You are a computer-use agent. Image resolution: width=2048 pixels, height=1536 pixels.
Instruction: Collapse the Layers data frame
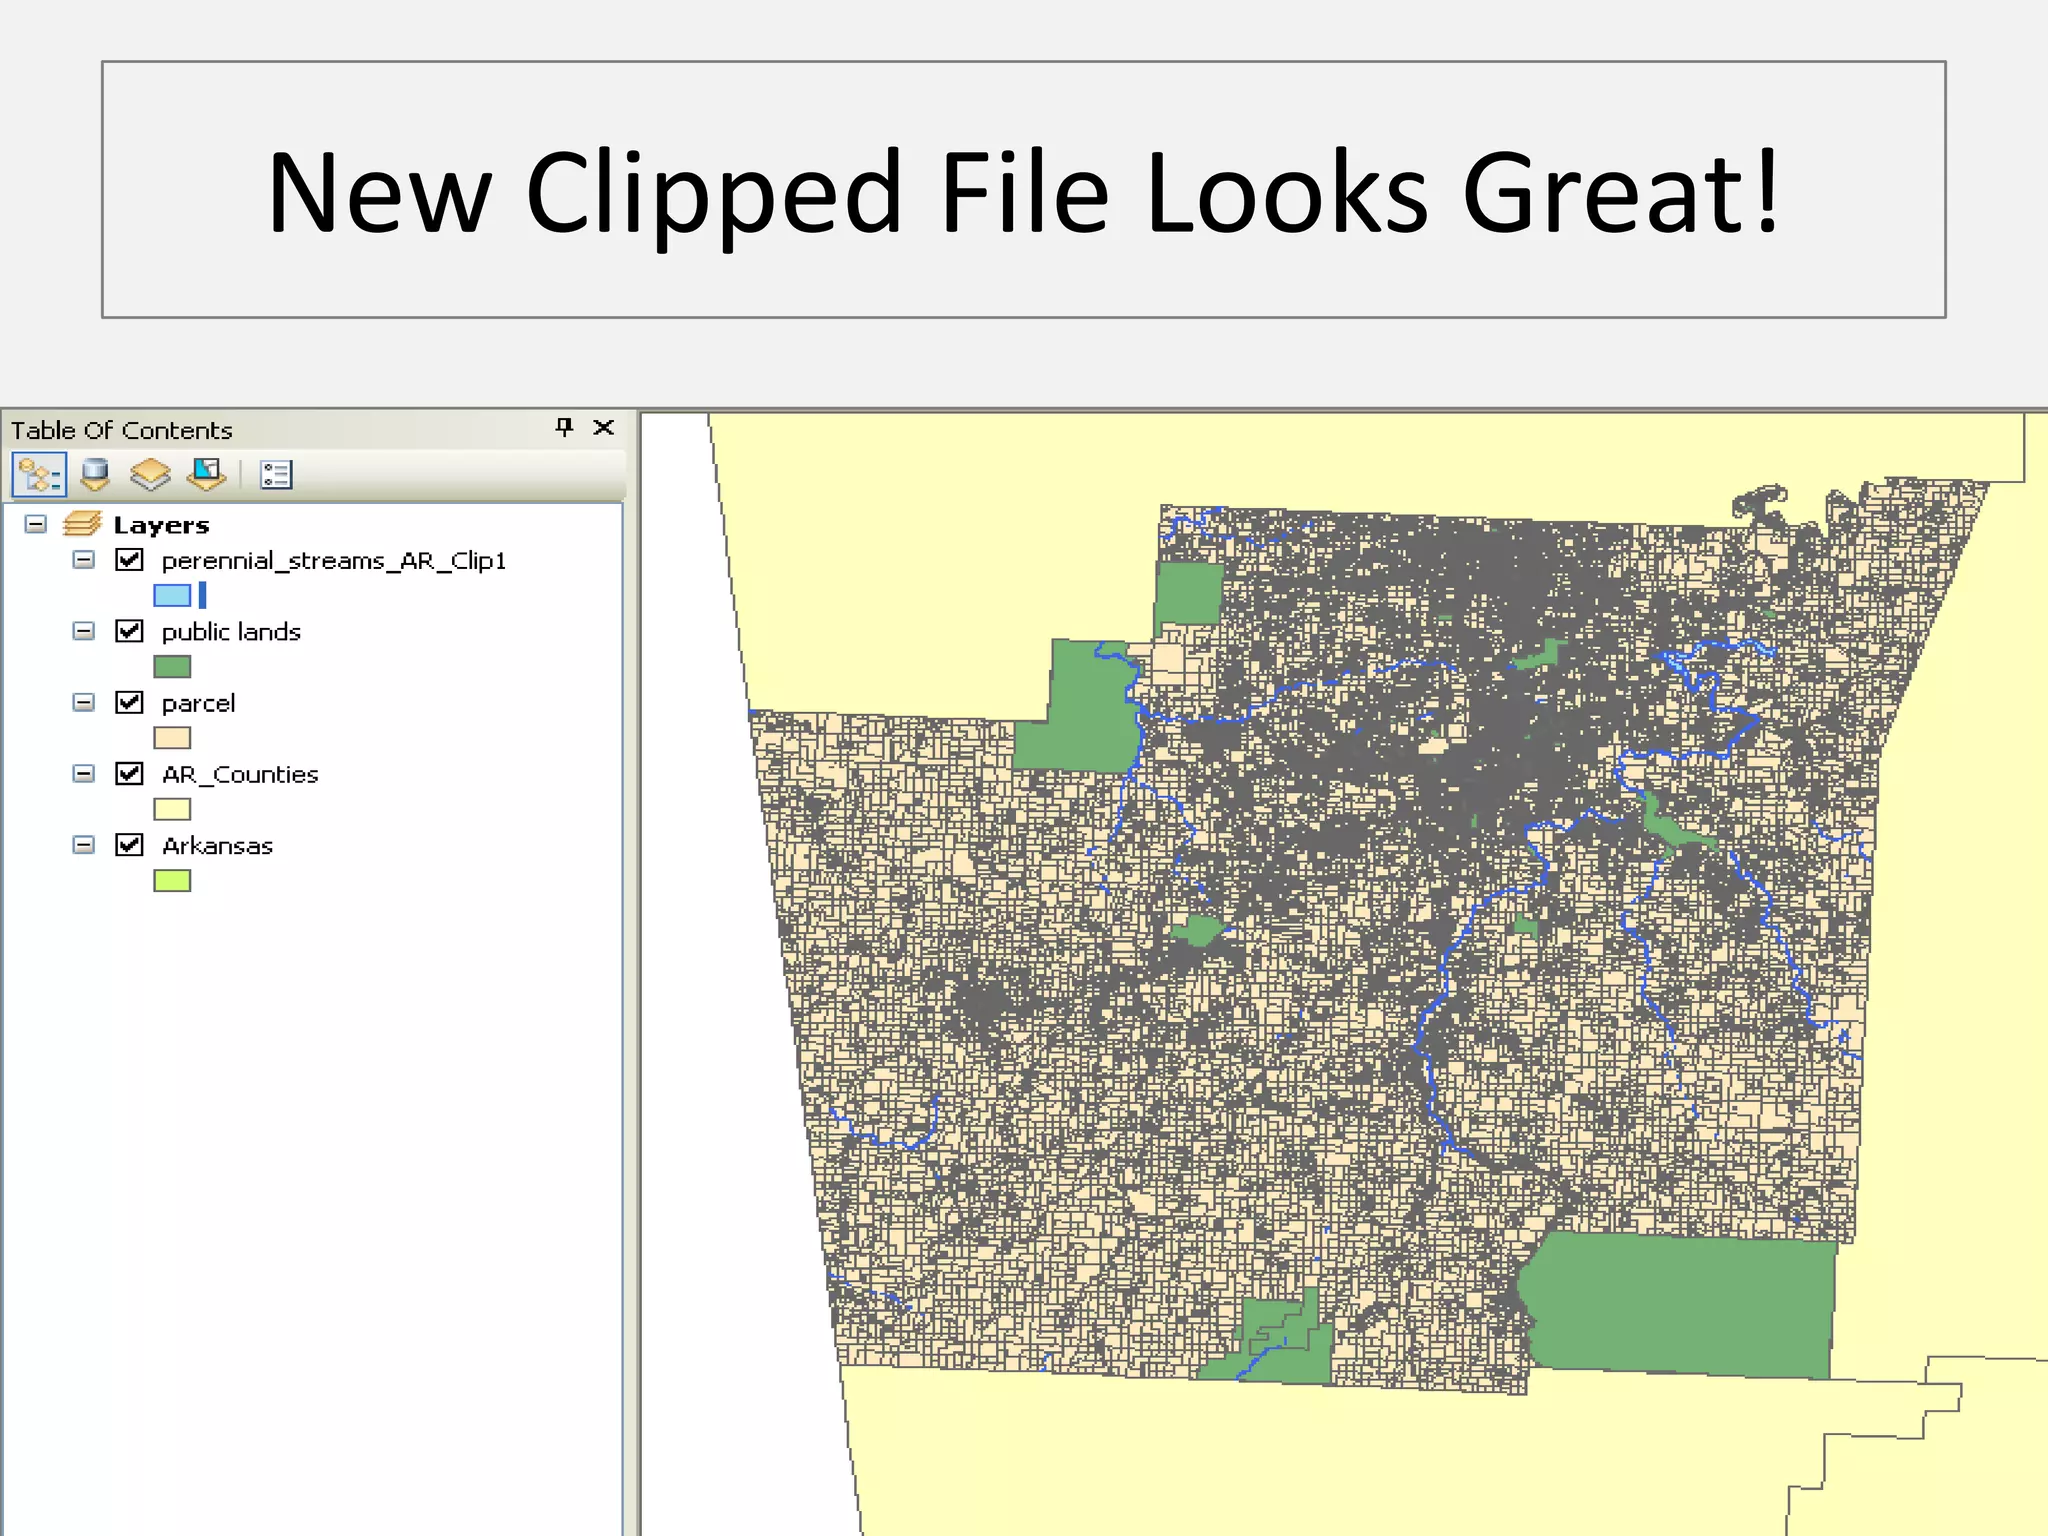click(36, 524)
